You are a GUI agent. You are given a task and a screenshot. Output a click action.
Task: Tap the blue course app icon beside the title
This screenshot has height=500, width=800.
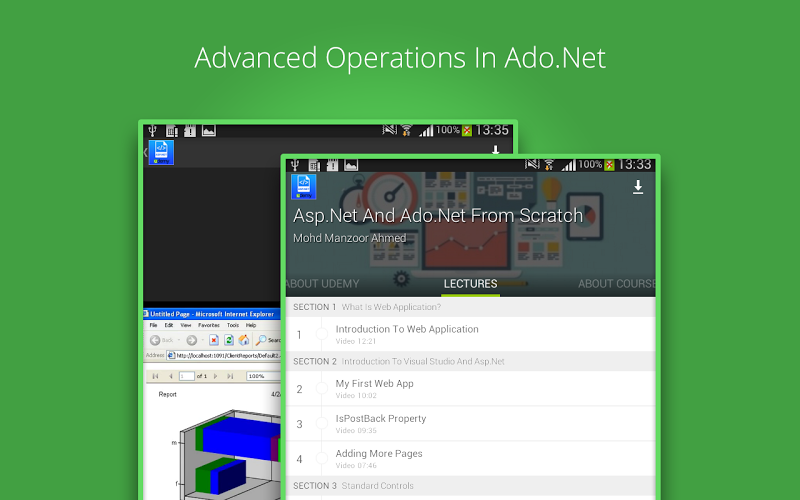point(304,187)
